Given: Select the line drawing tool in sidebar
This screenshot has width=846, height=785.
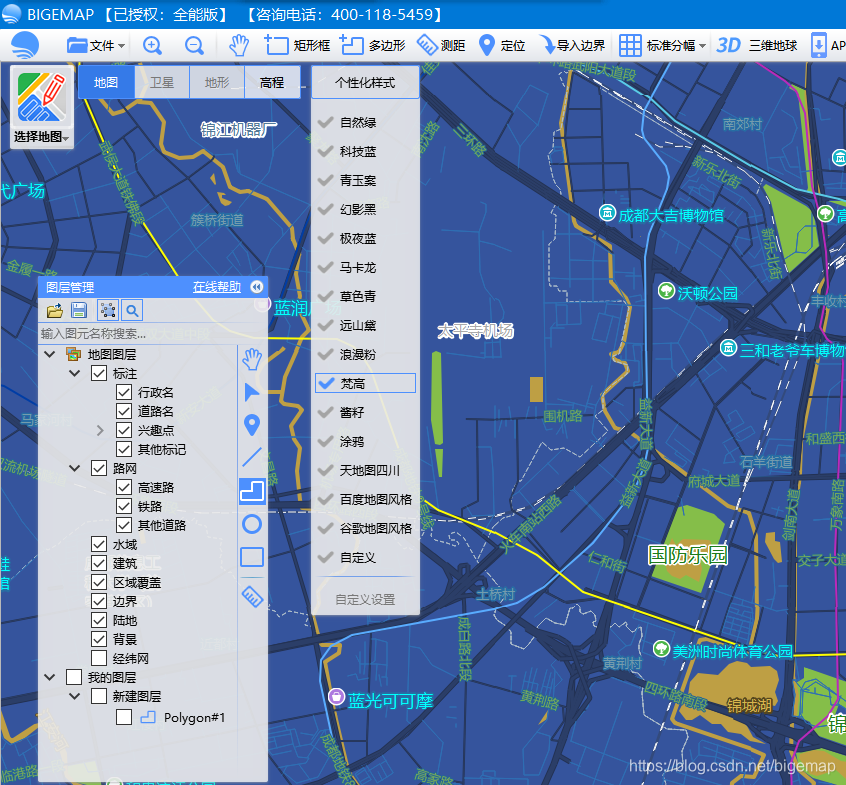Looking at the screenshot, I should pos(252,458).
